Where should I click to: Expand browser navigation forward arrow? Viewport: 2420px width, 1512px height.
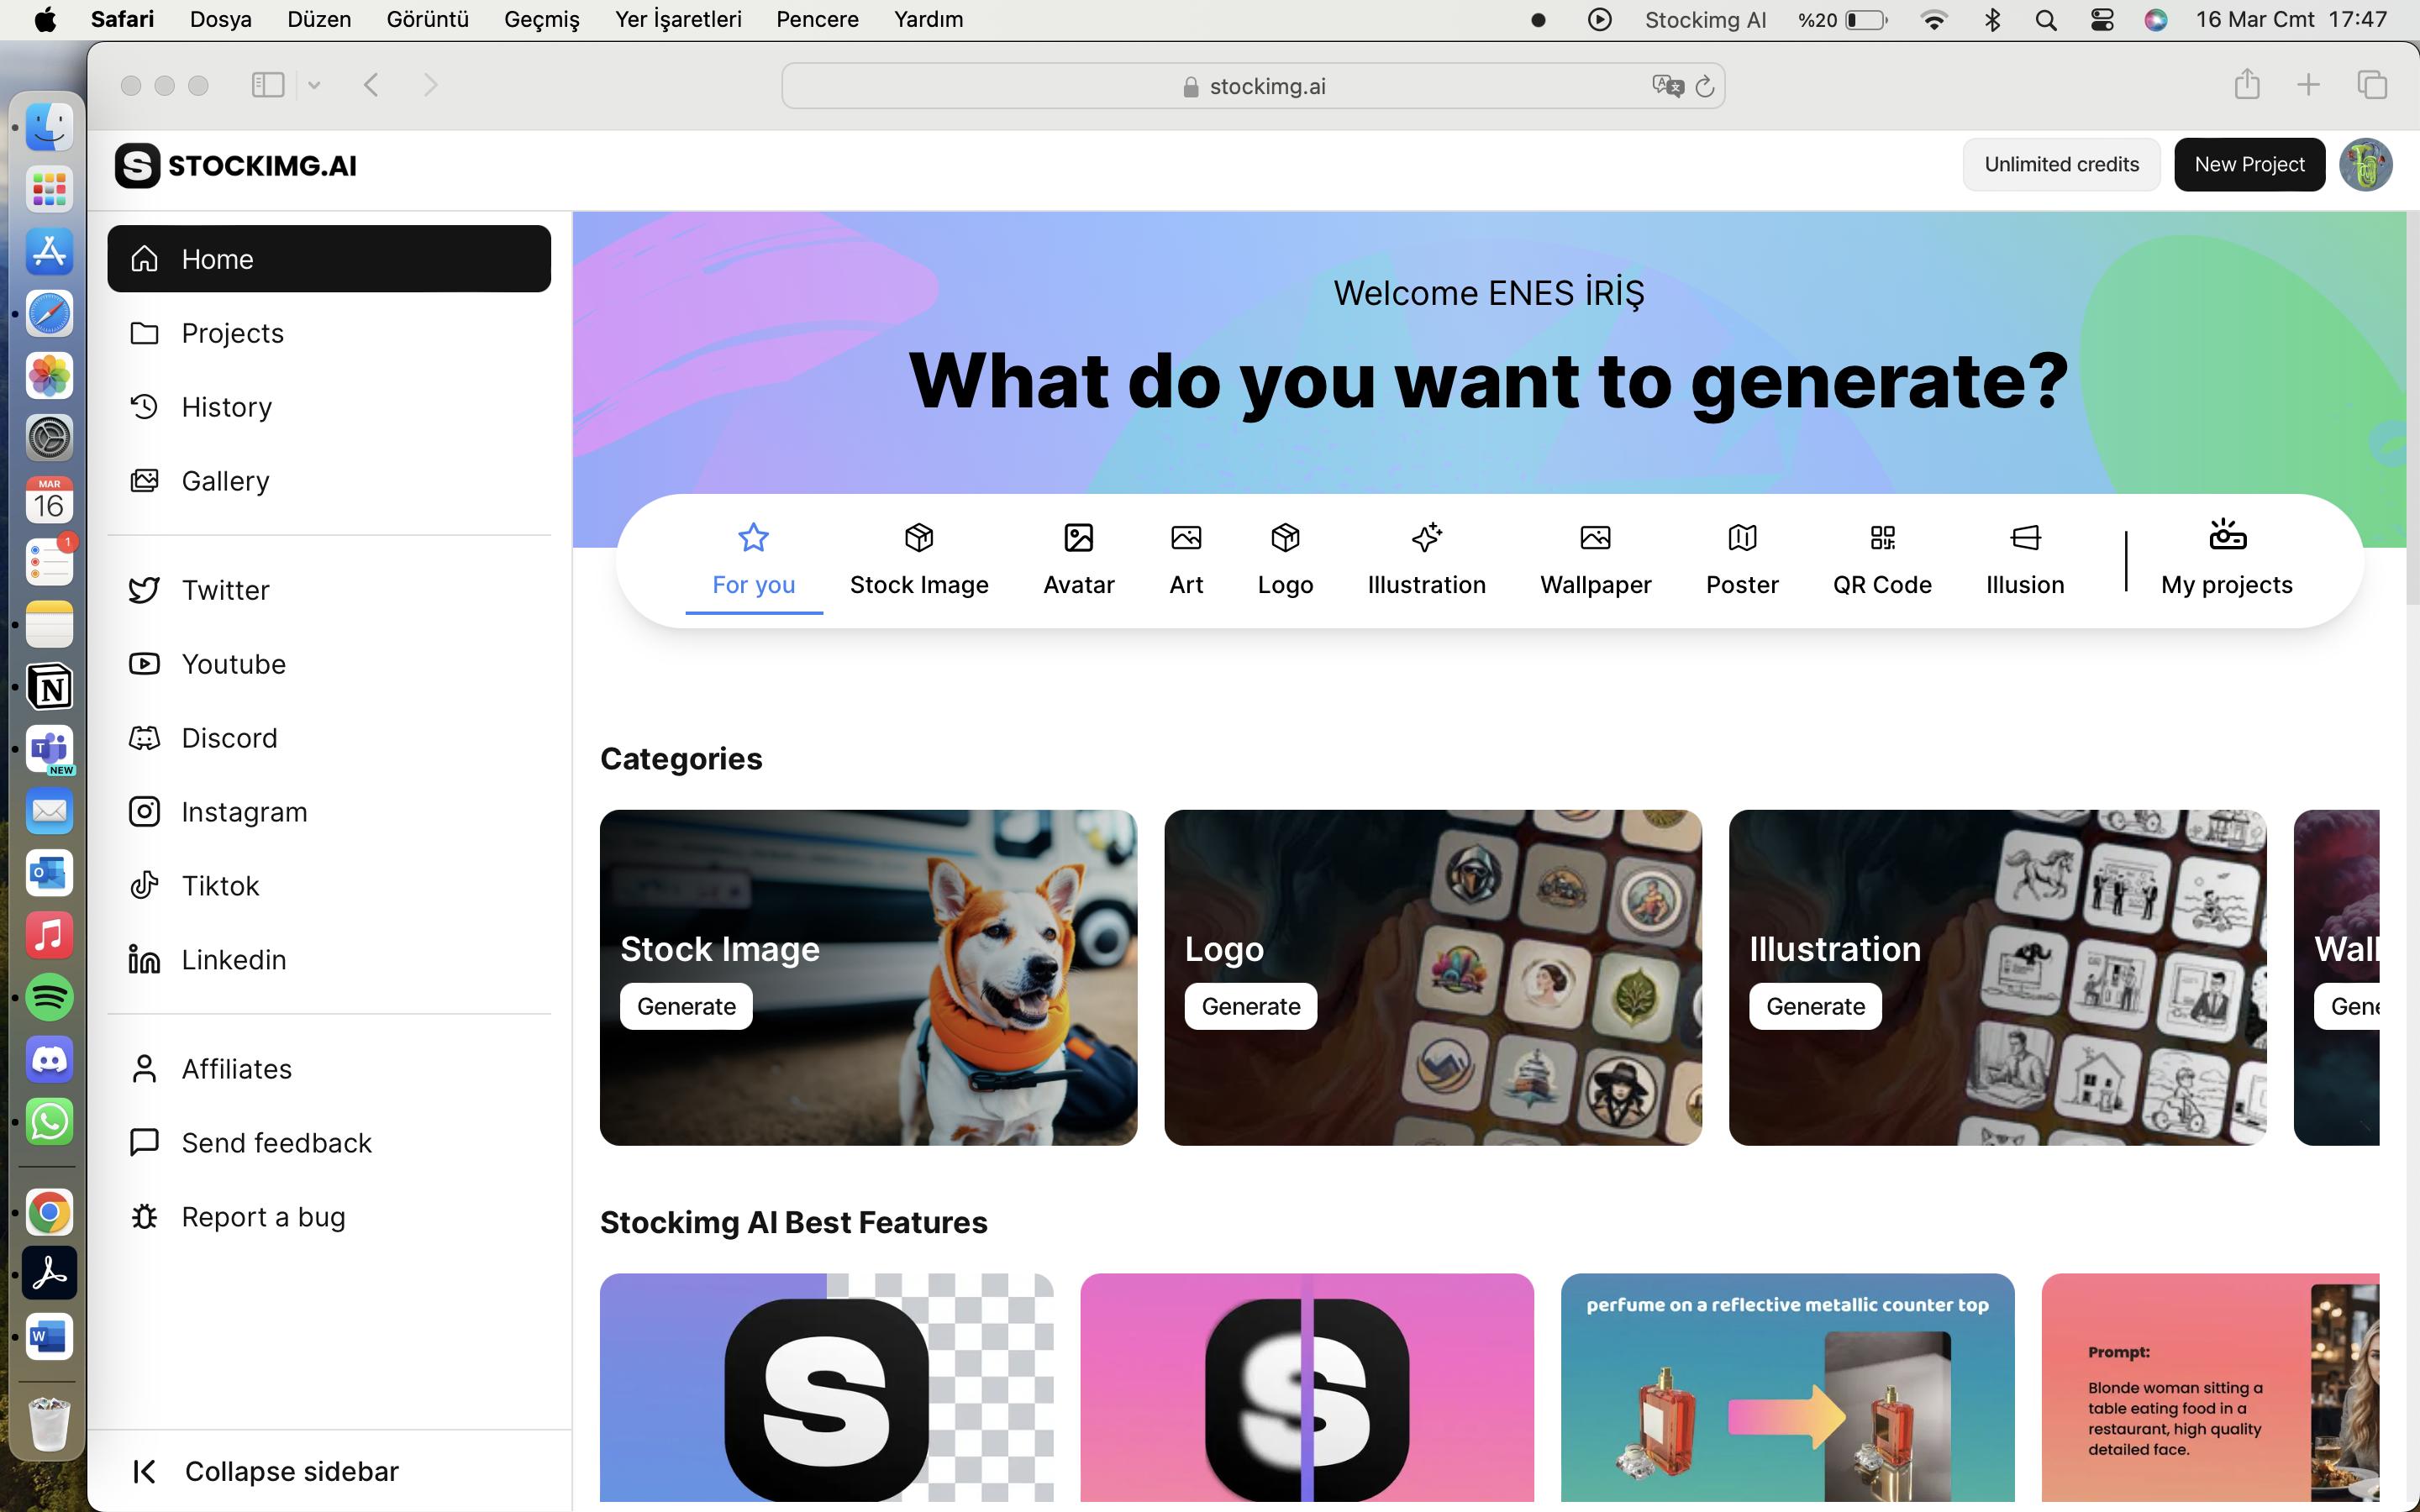(x=432, y=86)
